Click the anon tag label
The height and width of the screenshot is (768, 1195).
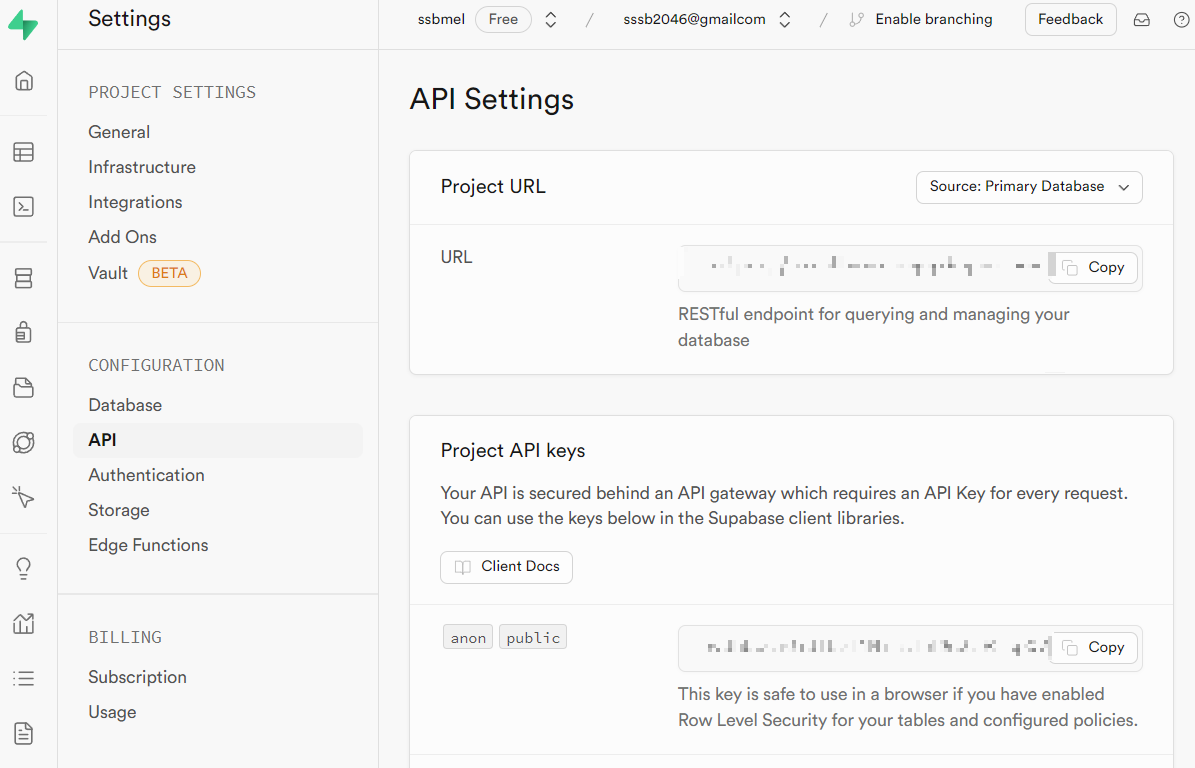click(x=468, y=638)
